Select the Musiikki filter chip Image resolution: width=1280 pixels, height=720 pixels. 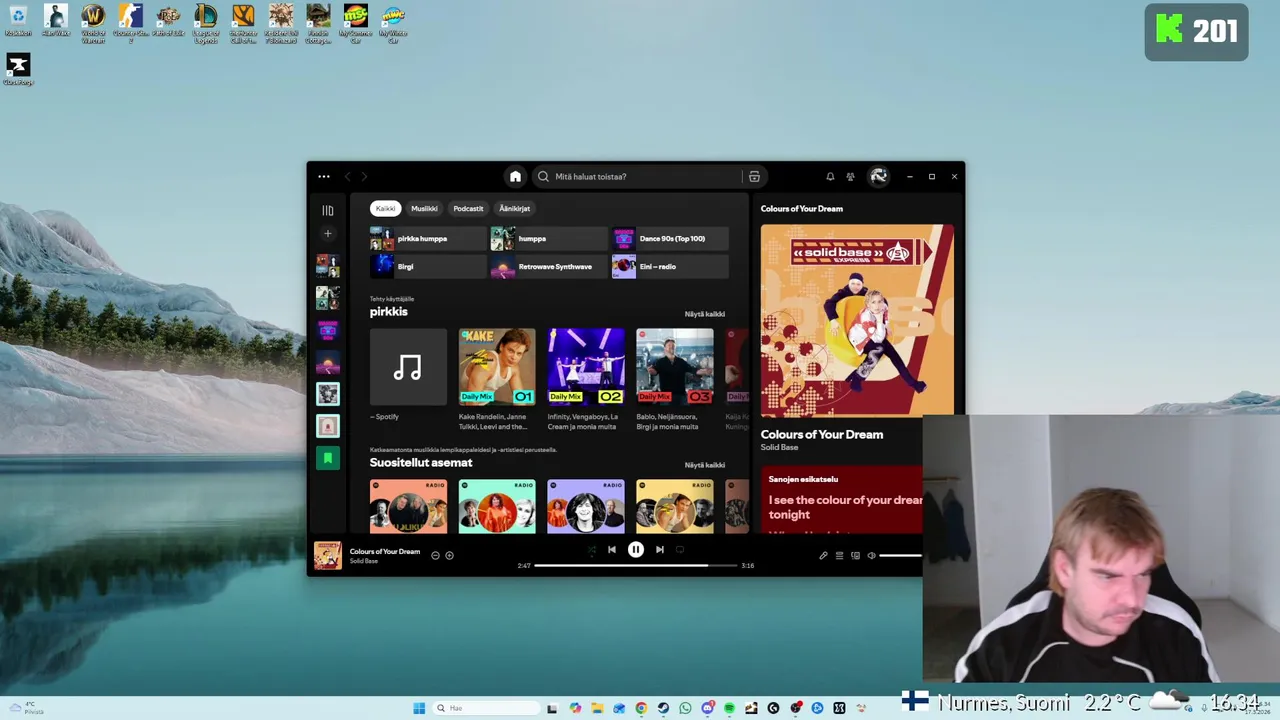coord(424,209)
